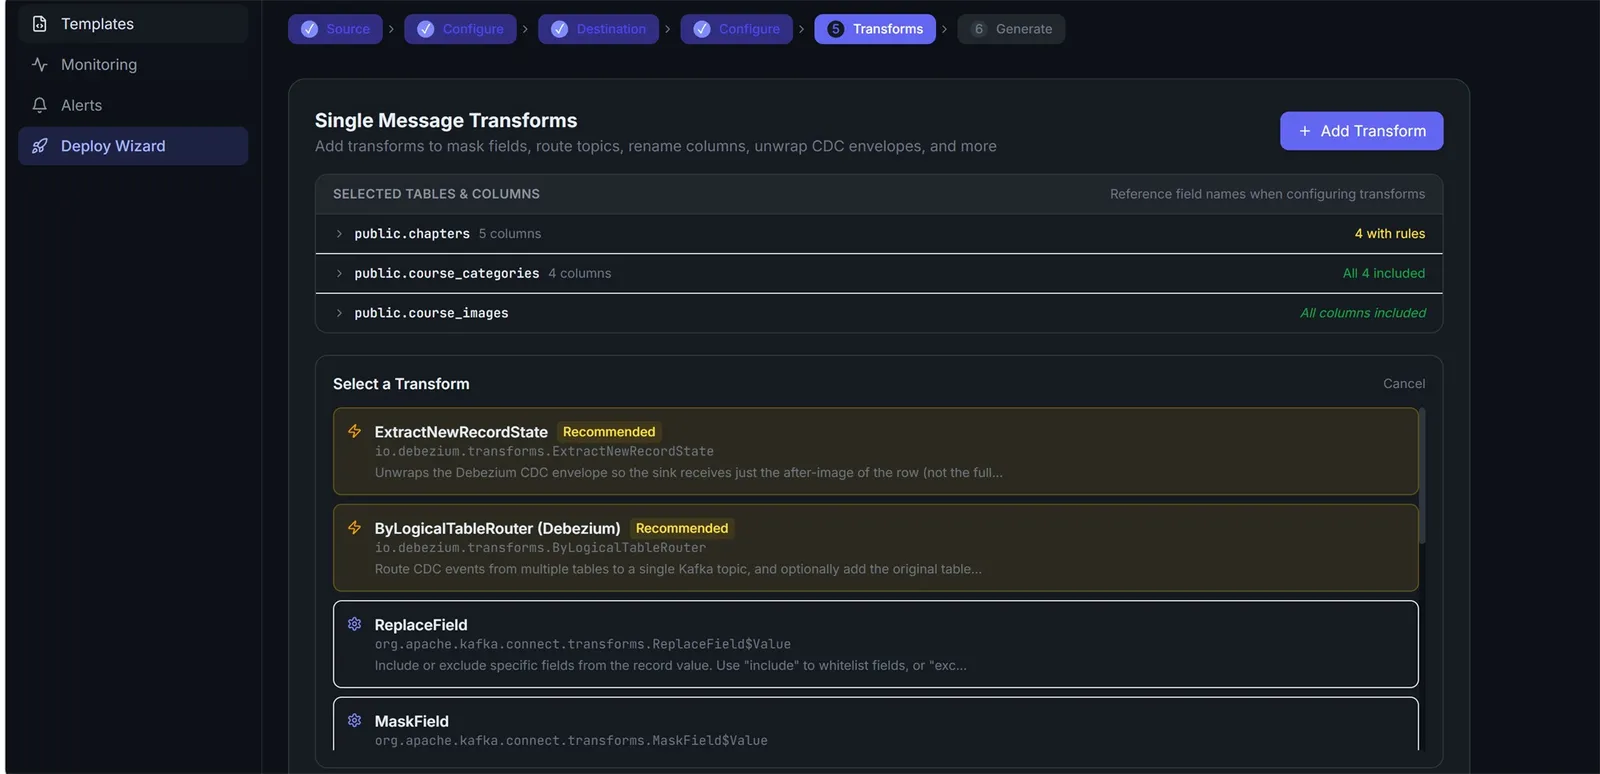Open the Destination wizard step
This screenshot has height=774, width=1600.
pos(598,29)
